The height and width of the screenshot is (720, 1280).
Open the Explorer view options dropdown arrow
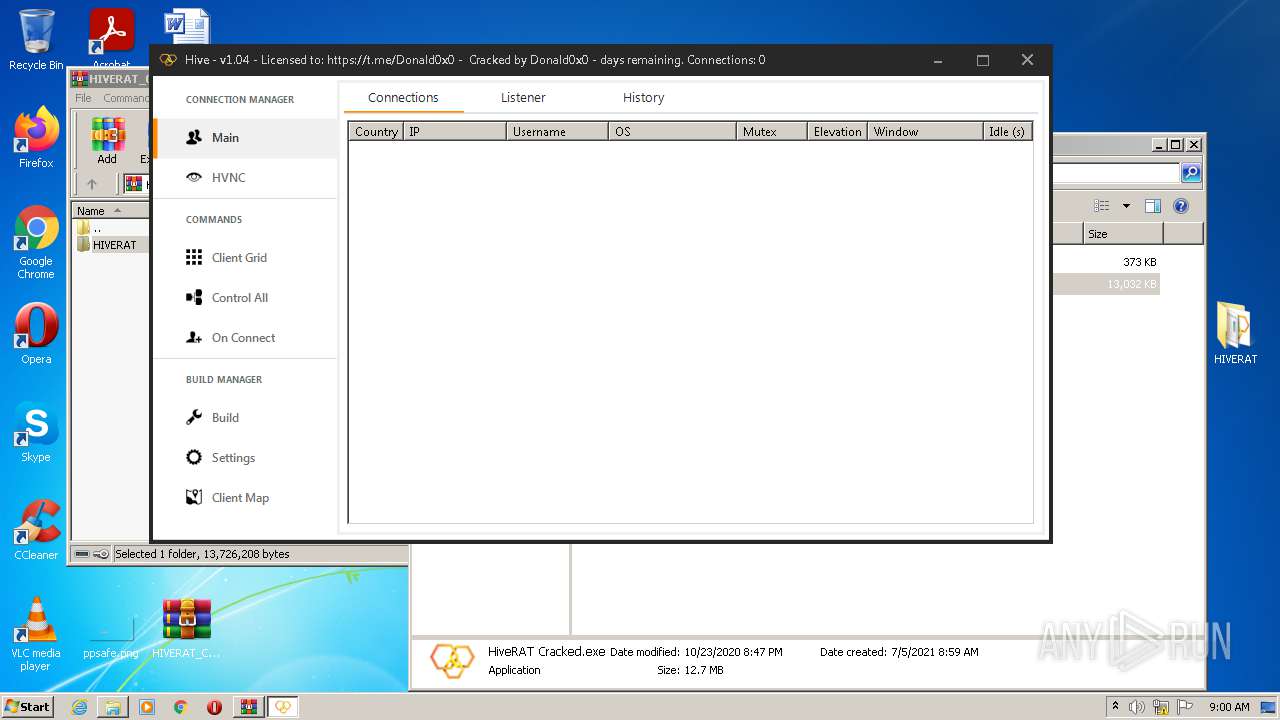point(1126,206)
